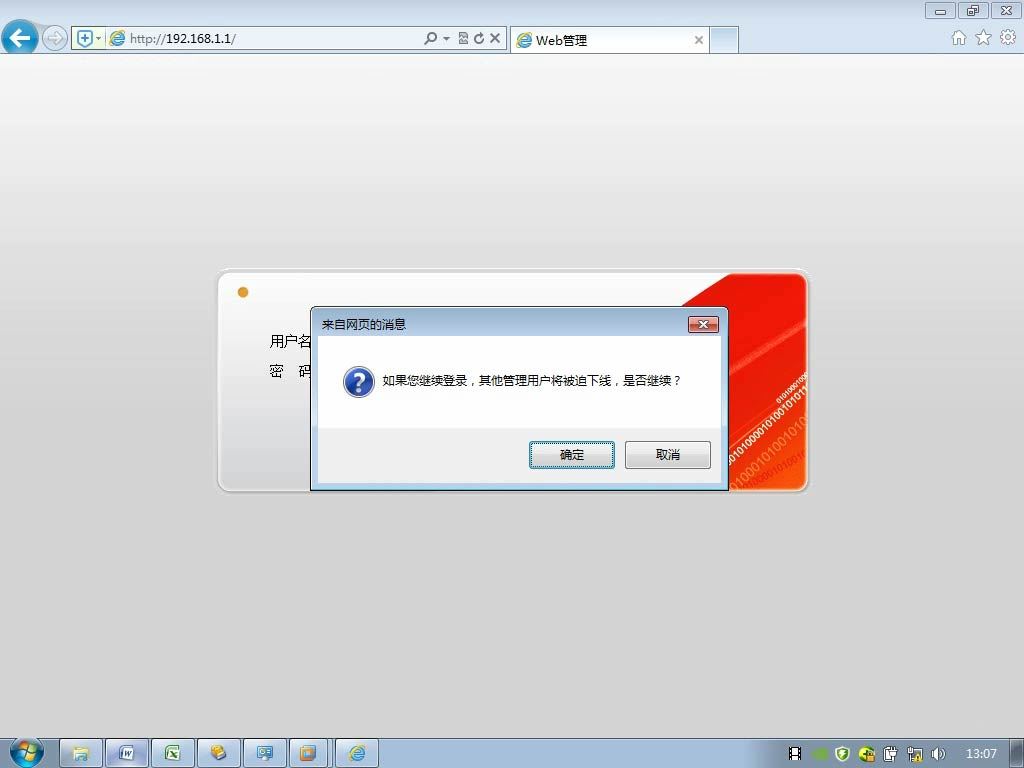Image resolution: width=1024 pixels, height=768 pixels.
Task: Click the 取消 button in the dialog
Action: 667,455
